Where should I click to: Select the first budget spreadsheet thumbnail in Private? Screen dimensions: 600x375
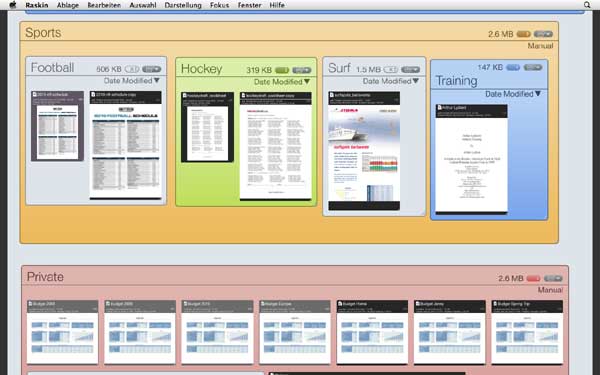[62, 332]
